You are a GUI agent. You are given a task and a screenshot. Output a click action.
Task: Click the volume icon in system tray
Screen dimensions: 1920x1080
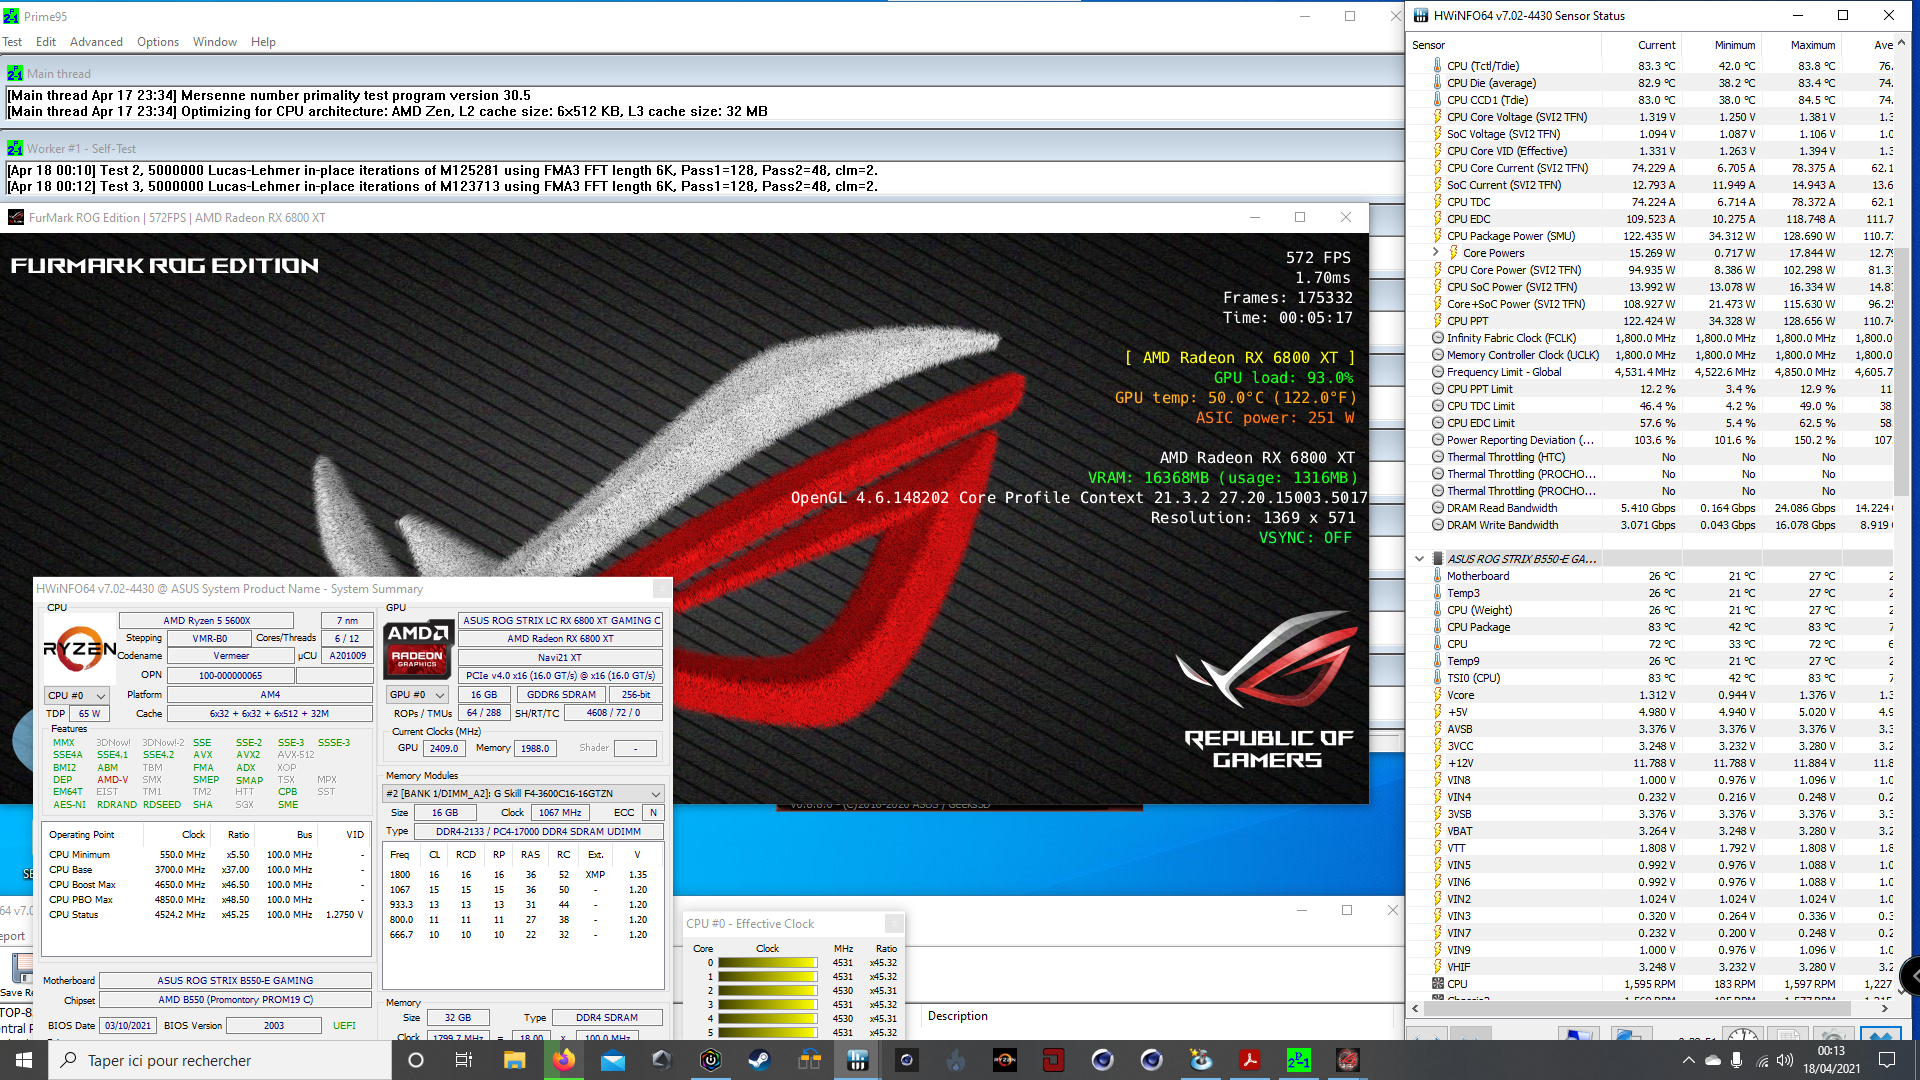click(1785, 1060)
